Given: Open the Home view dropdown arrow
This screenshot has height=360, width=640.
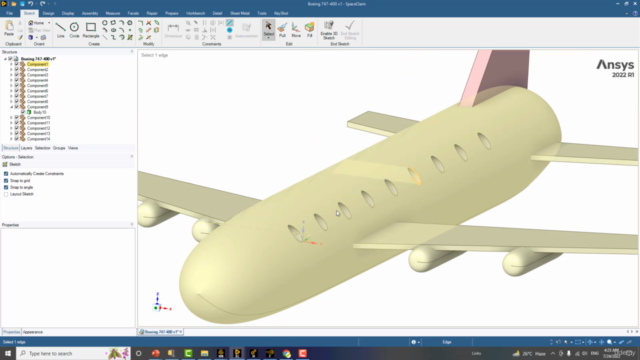Looking at the screenshot, I should click(x=49, y=23).
